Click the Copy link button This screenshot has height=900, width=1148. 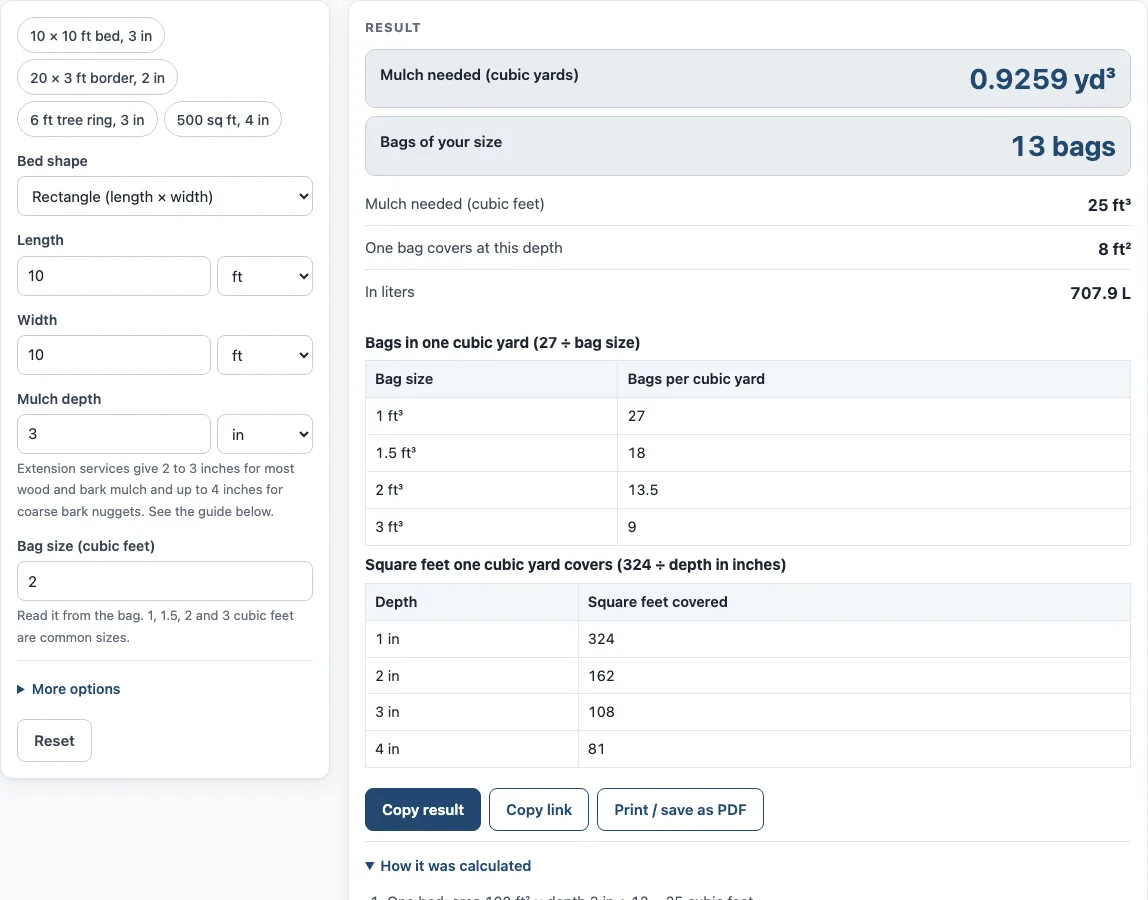point(539,809)
